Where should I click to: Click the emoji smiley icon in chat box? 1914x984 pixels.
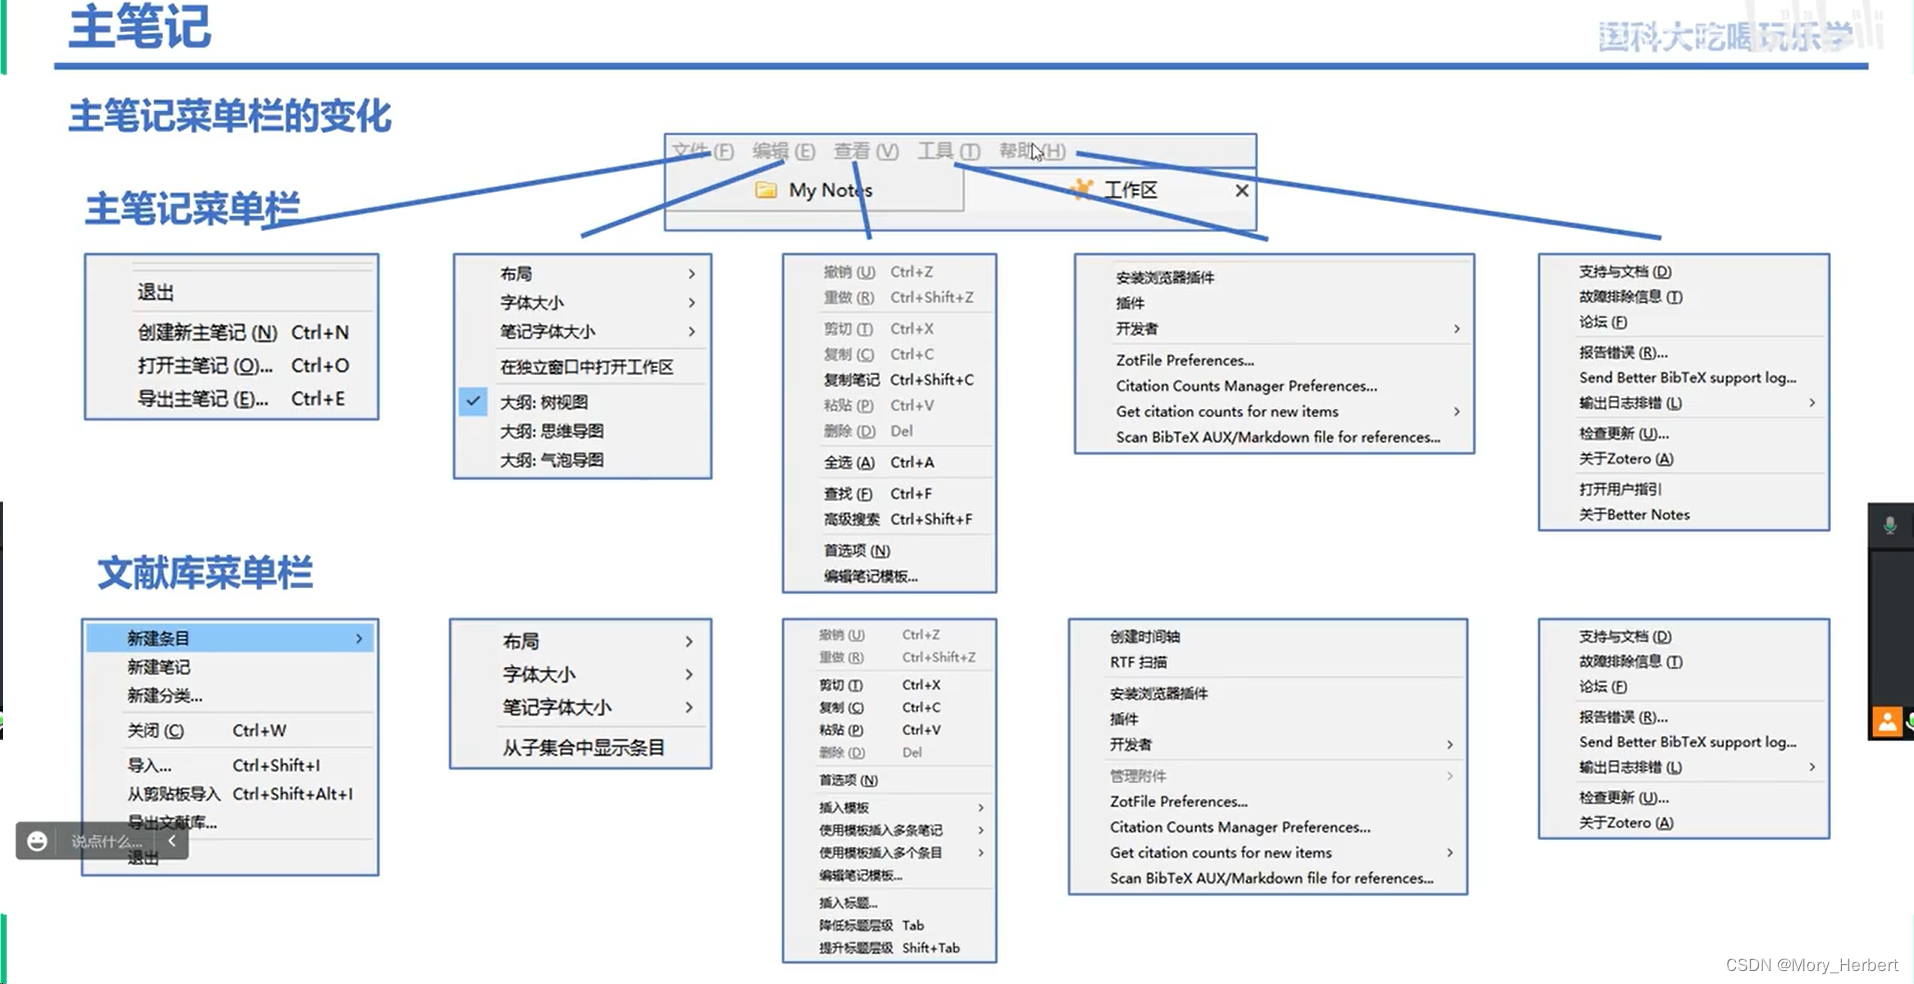pyautogui.click(x=37, y=841)
